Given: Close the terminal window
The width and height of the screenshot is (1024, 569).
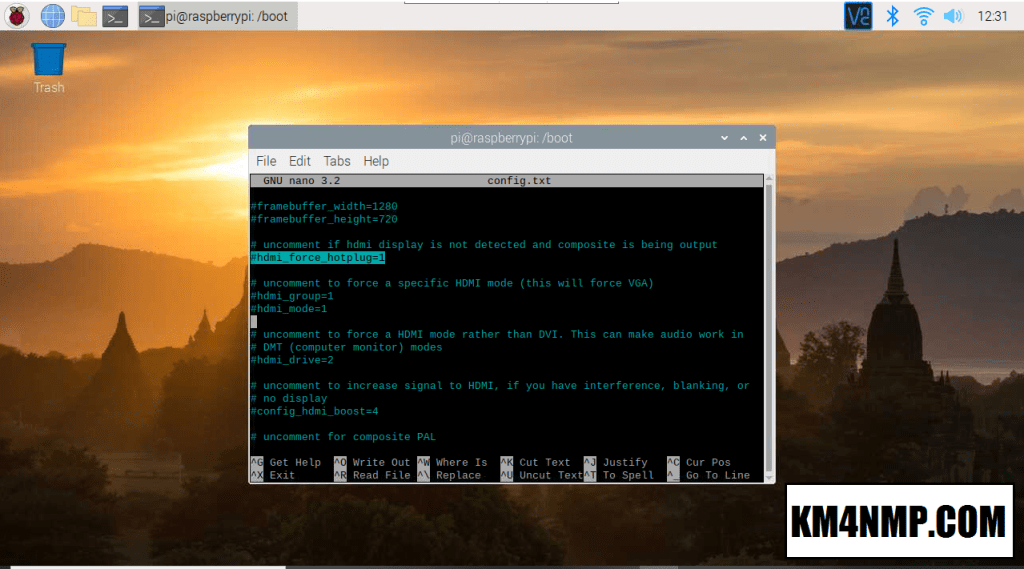Looking at the screenshot, I should pyautogui.click(x=762, y=137).
